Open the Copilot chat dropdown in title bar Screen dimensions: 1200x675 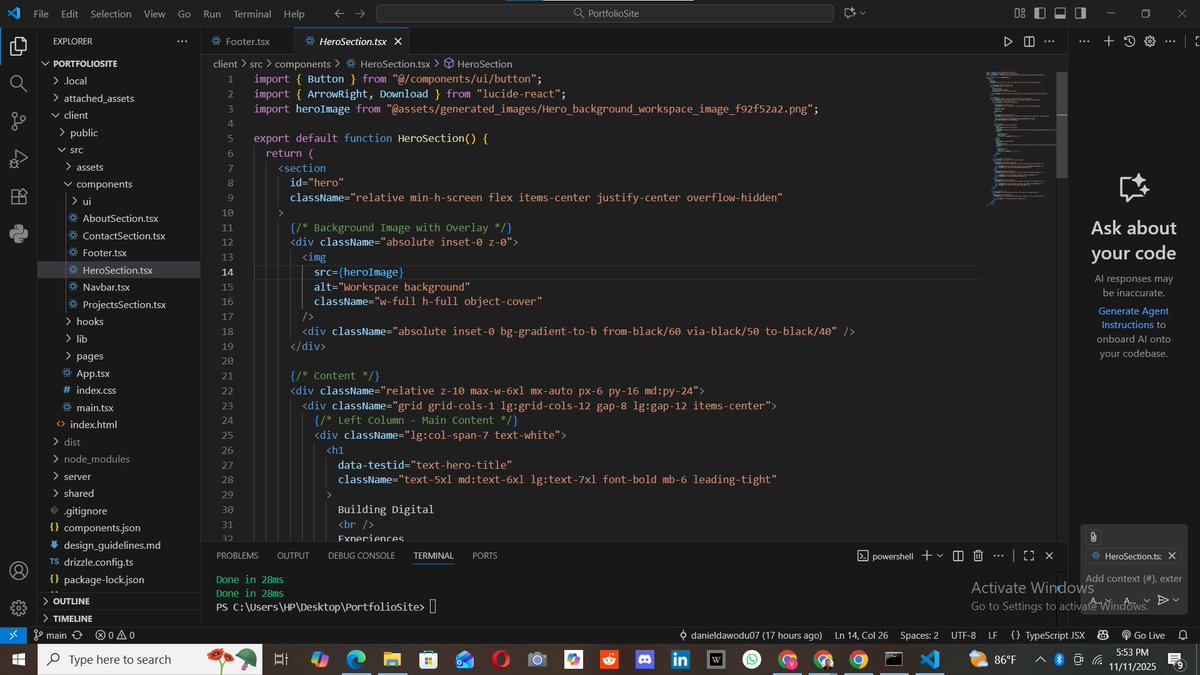863,13
